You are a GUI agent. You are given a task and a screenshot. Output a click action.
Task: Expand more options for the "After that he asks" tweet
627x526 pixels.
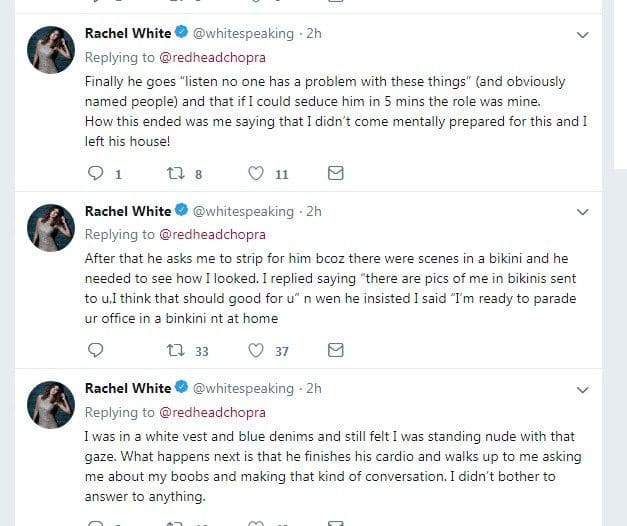pyautogui.click(x=585, y=212)
